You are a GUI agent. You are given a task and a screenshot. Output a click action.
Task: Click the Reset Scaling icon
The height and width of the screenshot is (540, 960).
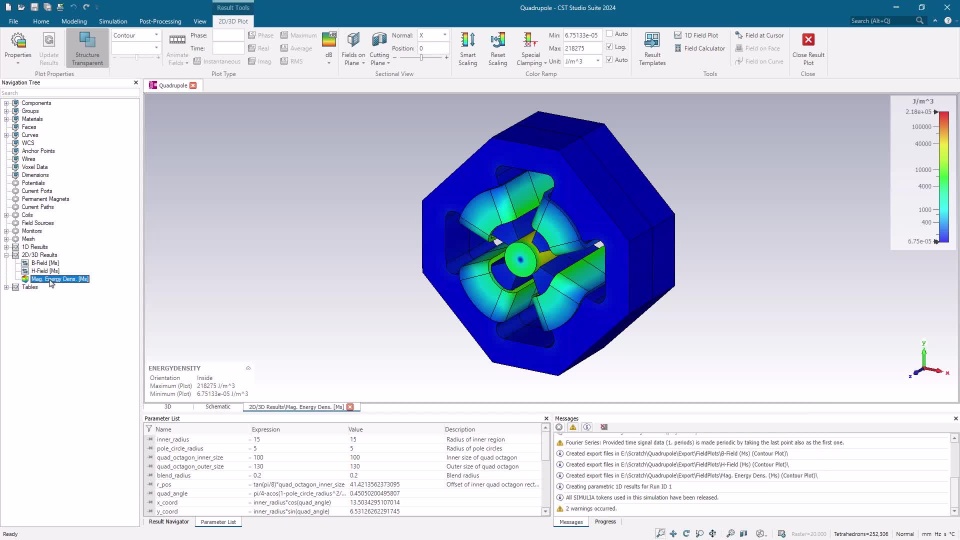tap(498, 48)
